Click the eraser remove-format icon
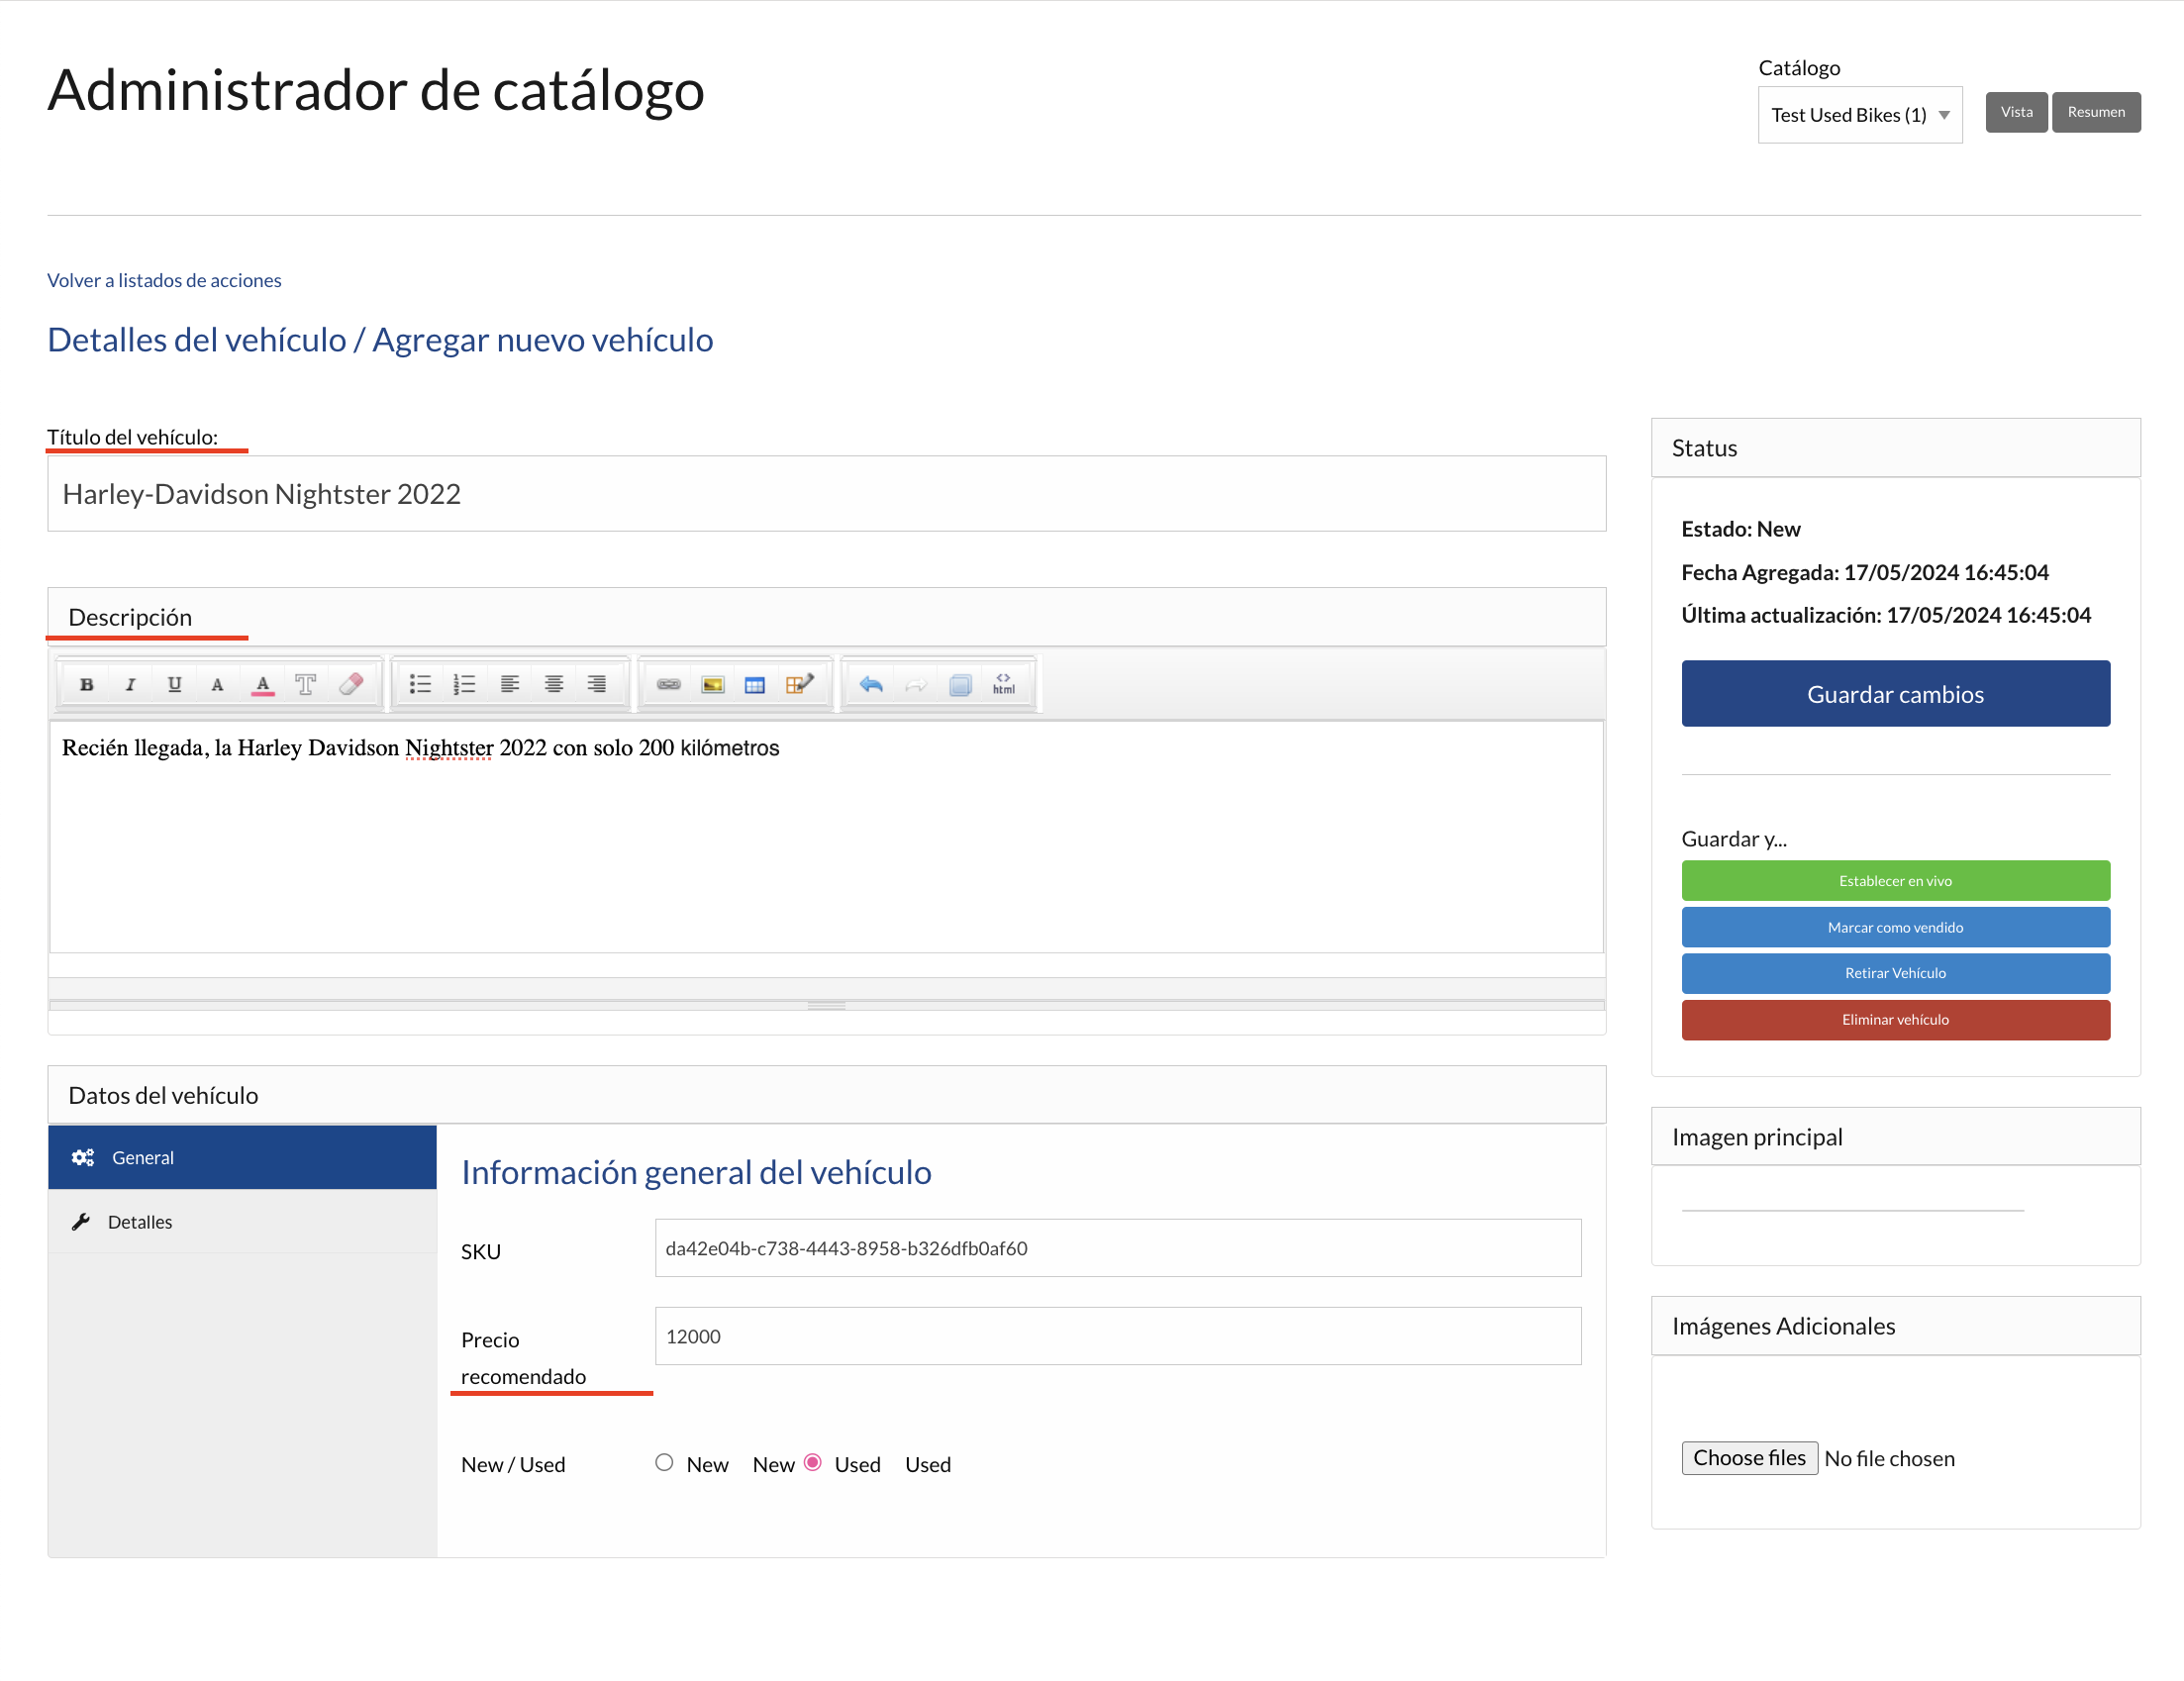The width and height of the screenshot is (2184, 1681). pyautogui.click(x=350, y=685)
